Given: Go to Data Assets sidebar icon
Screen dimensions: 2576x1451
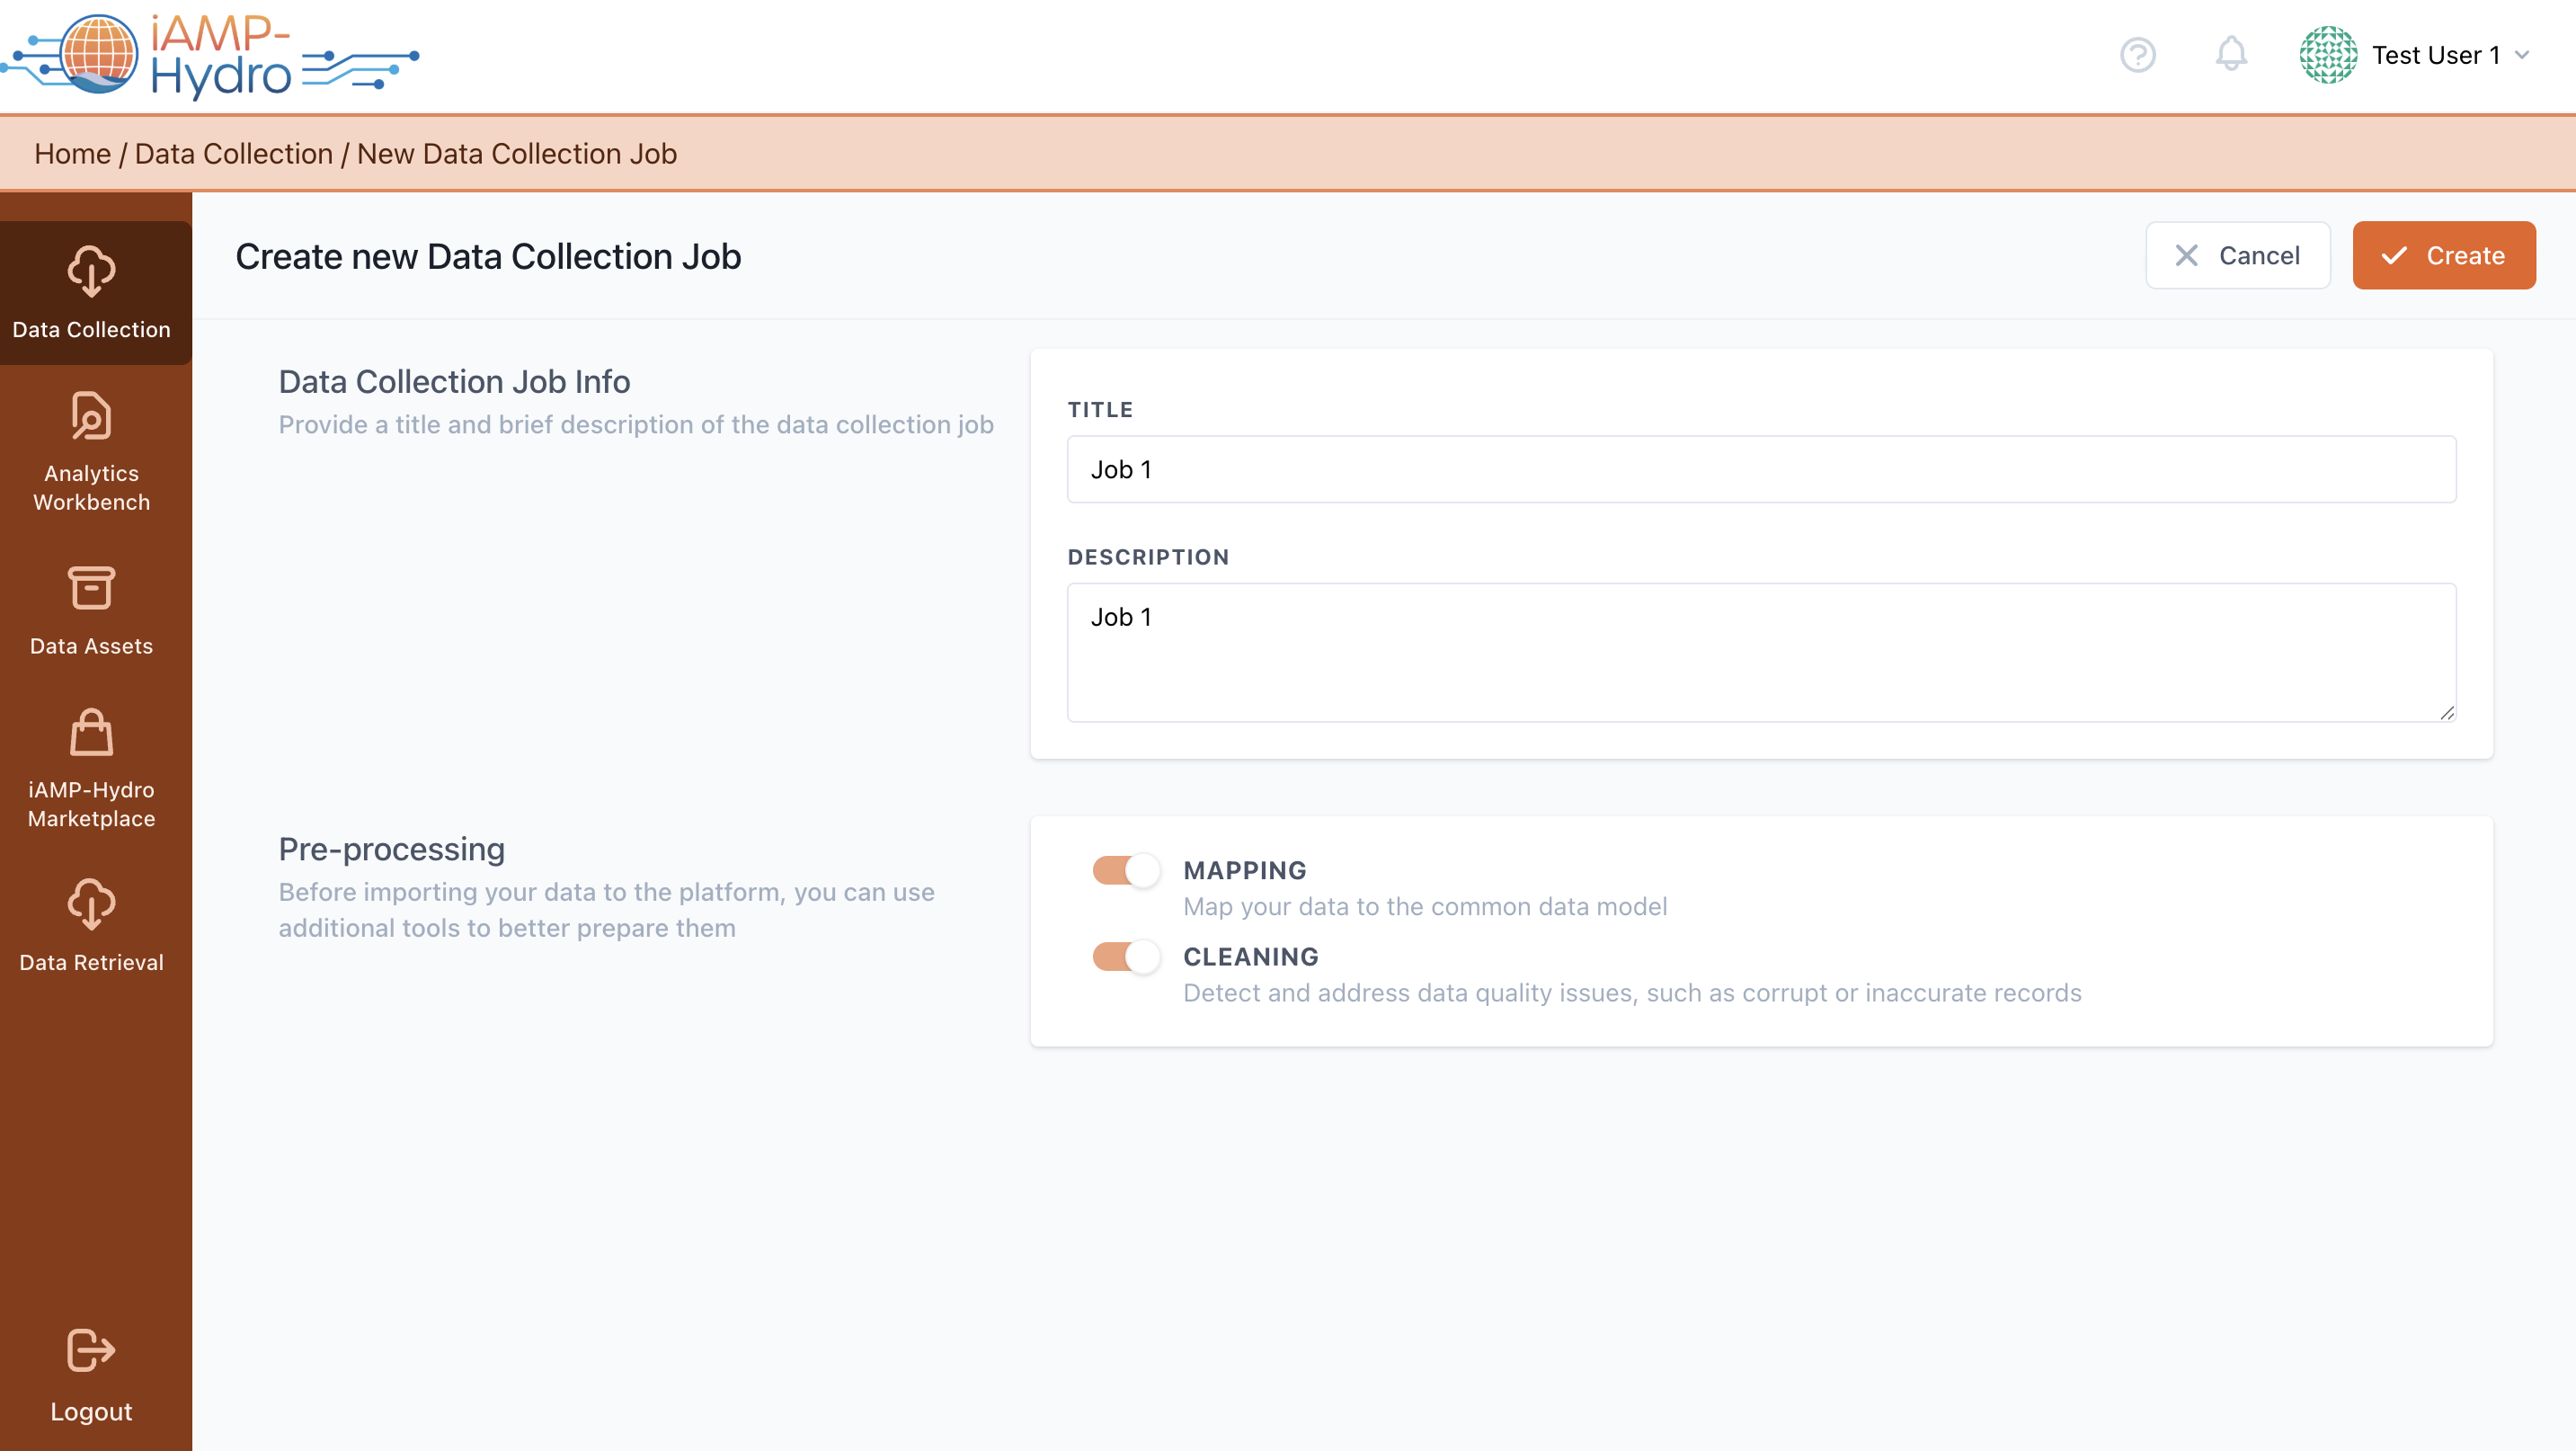Looking at the screenshot, I should (x=91, y=588).
